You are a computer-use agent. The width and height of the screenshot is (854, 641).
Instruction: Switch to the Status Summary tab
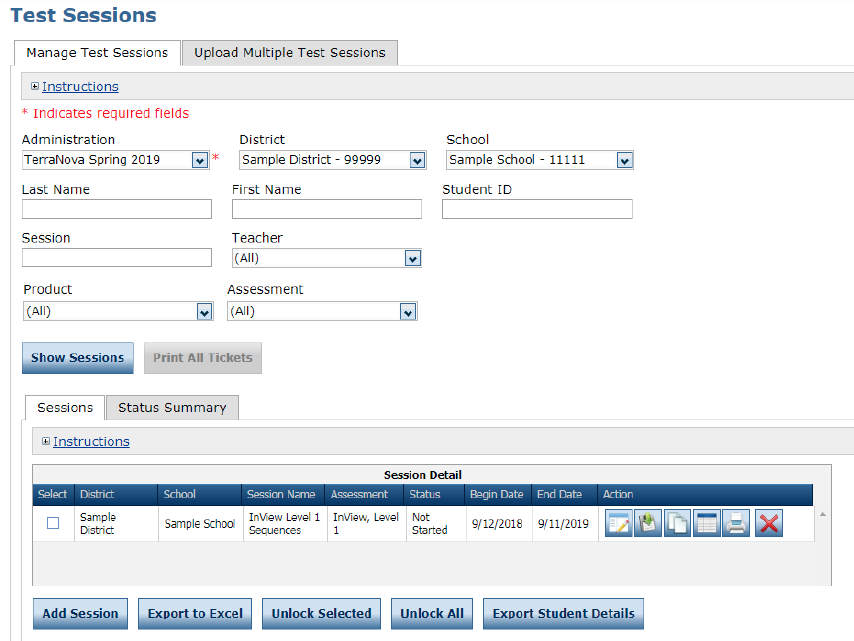[x=171, y=407]
